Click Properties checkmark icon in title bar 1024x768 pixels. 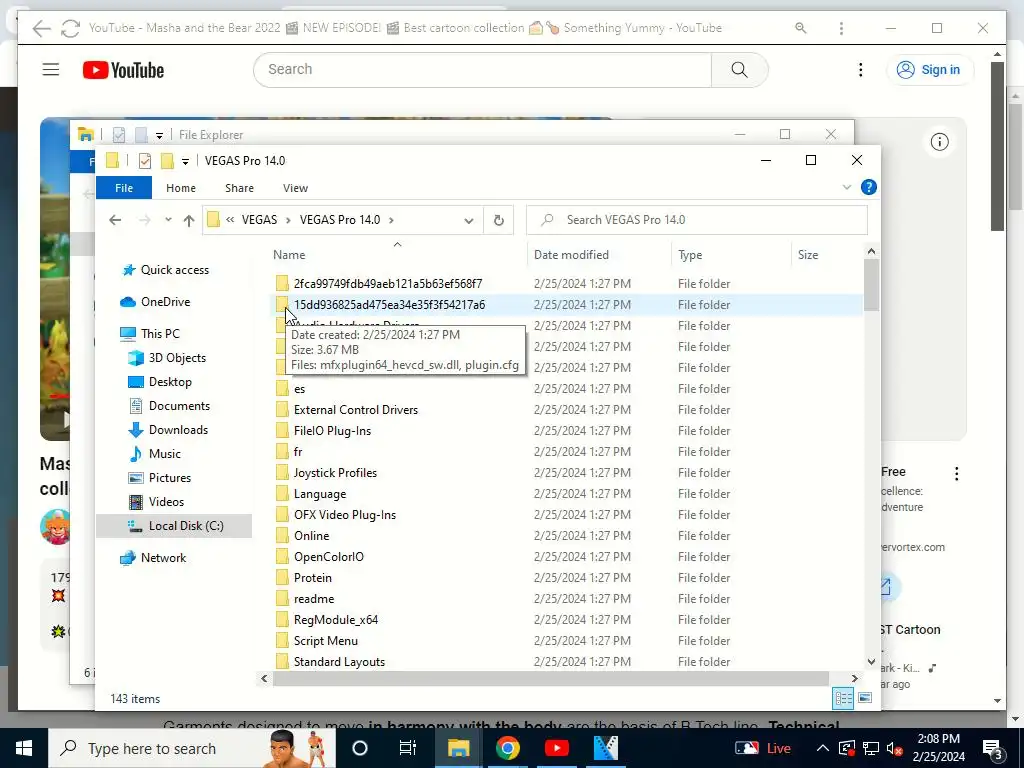[x=145, y=161]
